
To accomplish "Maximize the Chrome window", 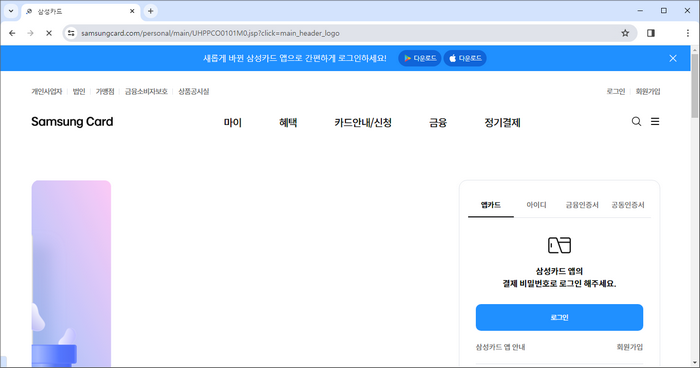I will (664, 11).
